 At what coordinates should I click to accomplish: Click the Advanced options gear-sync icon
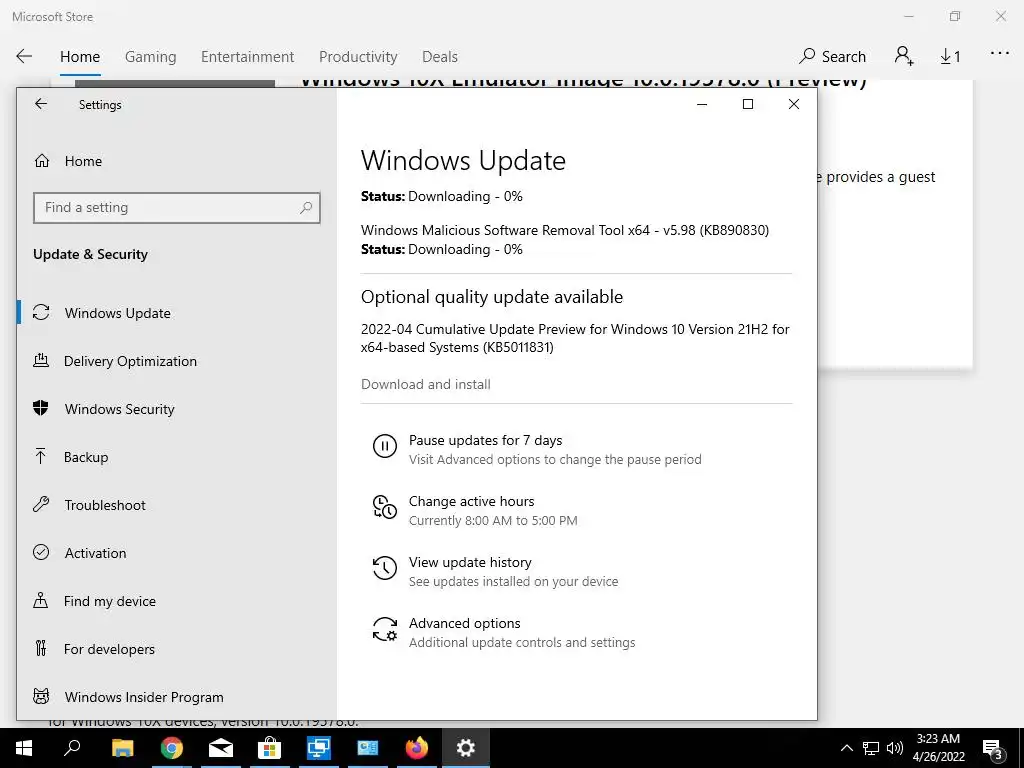[x=385, y=630]
